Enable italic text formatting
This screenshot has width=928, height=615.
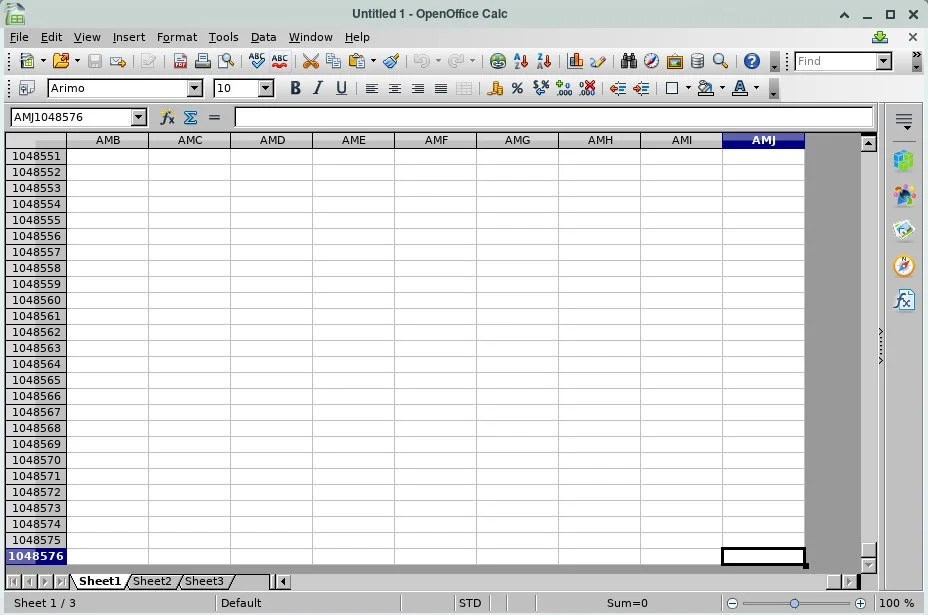coord(316,88)
